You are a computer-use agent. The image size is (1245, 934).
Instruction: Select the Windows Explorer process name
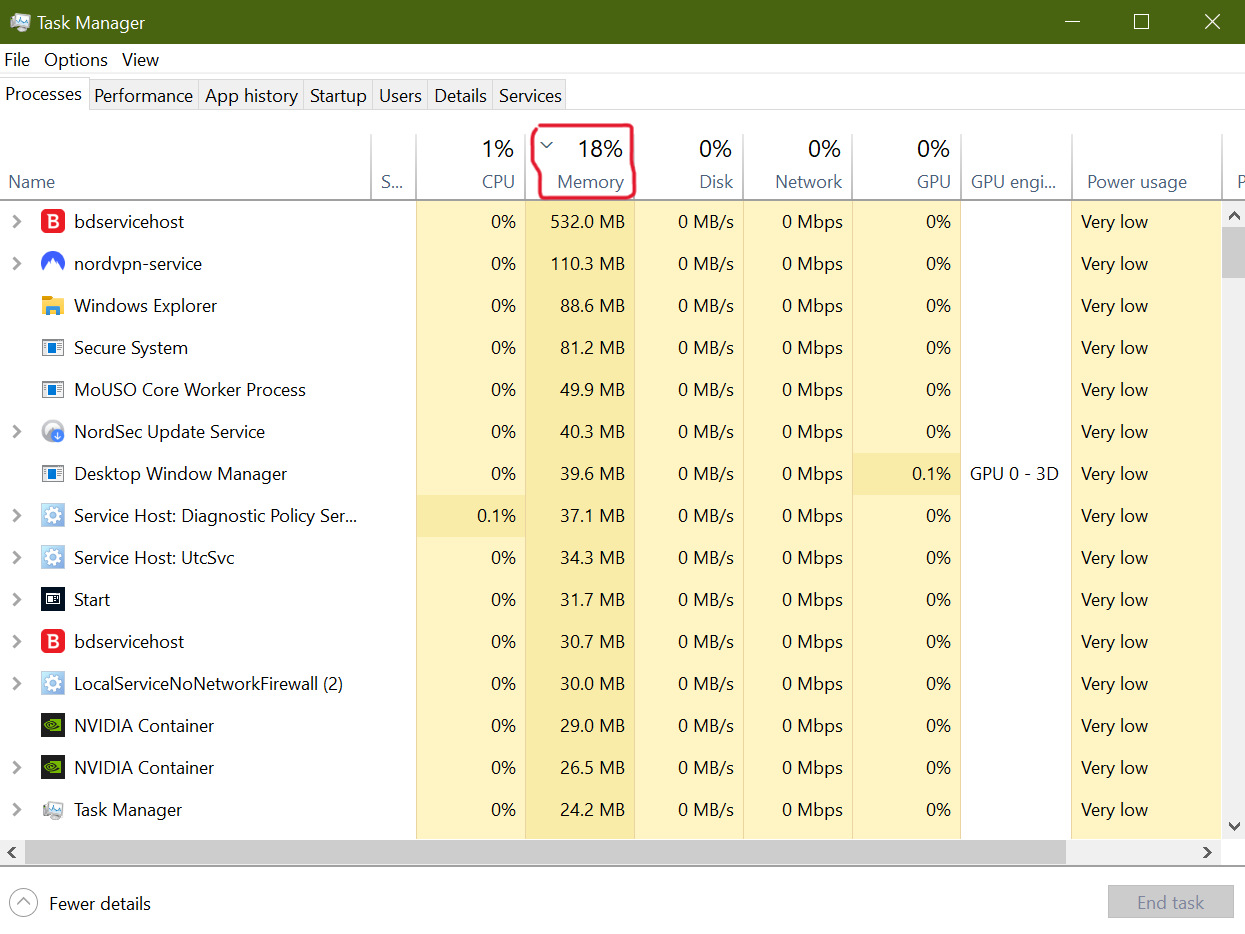145,306
